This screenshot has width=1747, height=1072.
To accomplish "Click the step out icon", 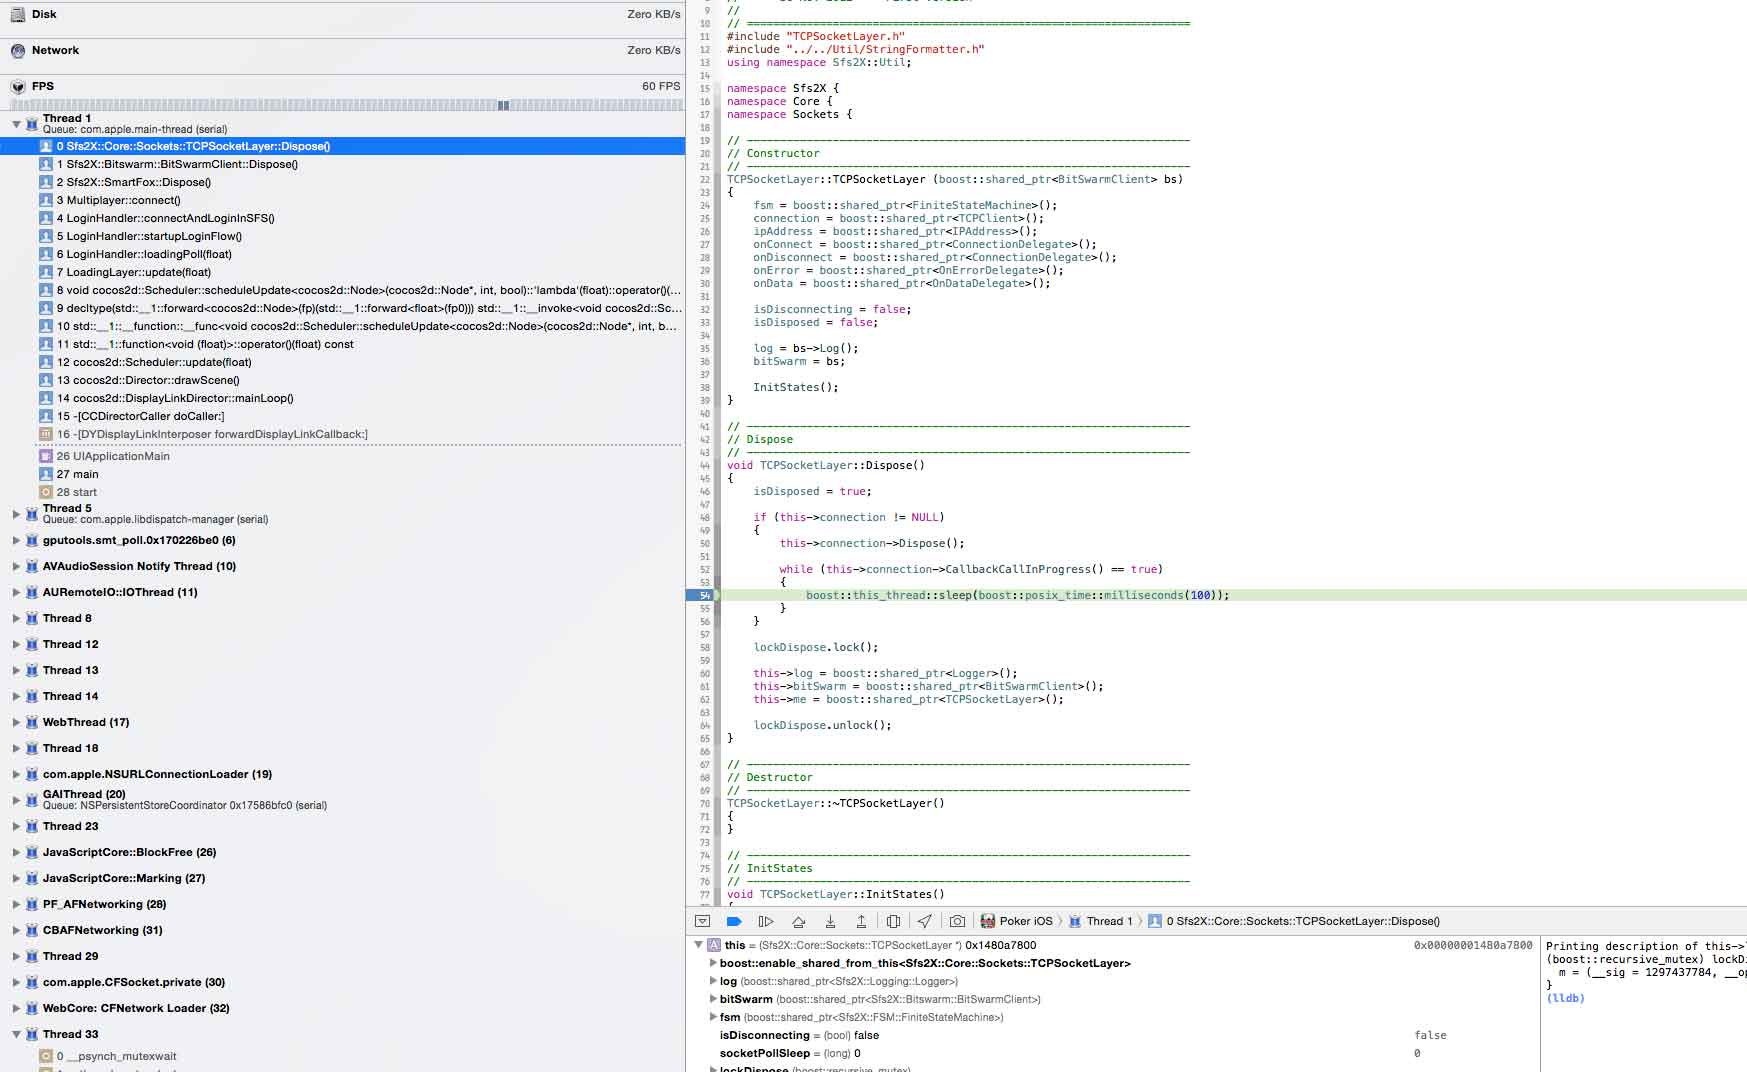I will [861, 921].
